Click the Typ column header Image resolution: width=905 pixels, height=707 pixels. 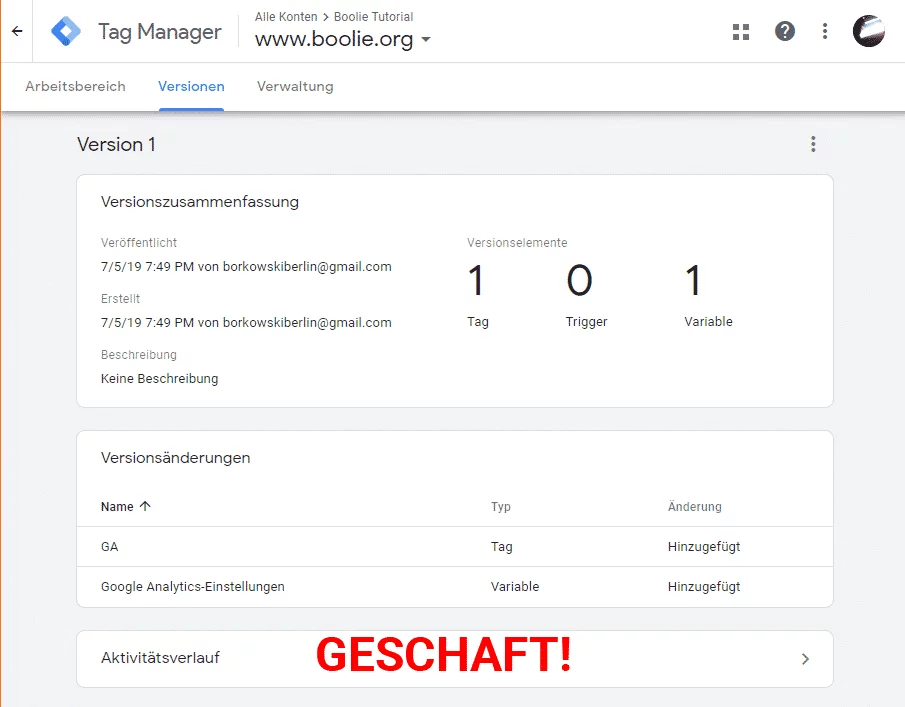(500, 507)
